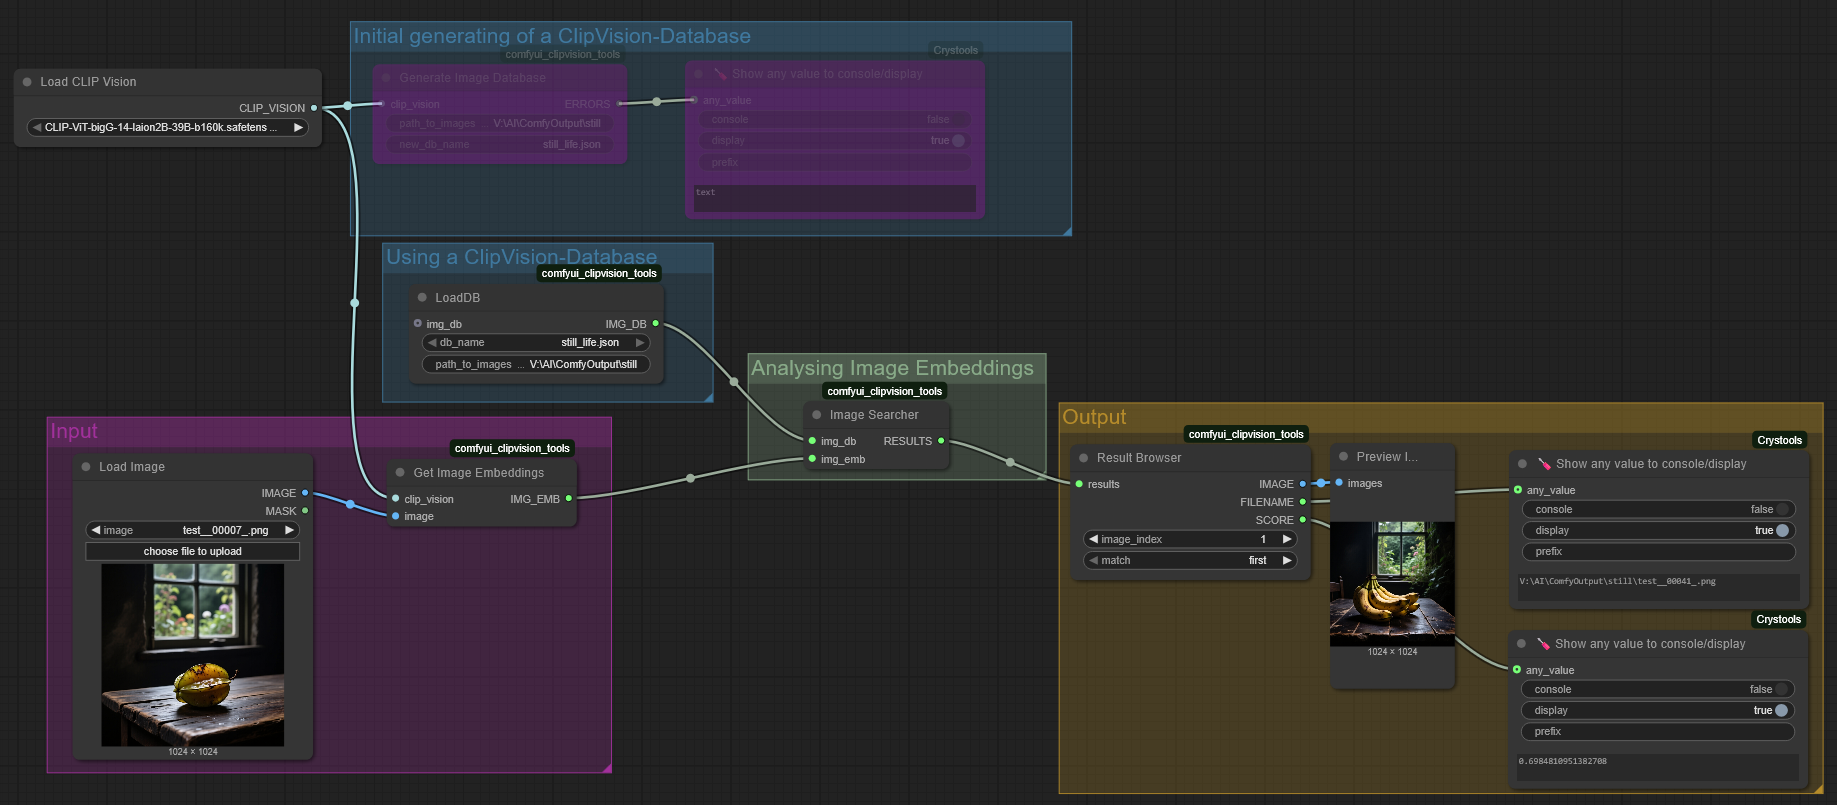Viewport: 1837px width, 805px height.
Task: Click the IMG_DB output connector on LoadDB
Action: tap(655, 323)
